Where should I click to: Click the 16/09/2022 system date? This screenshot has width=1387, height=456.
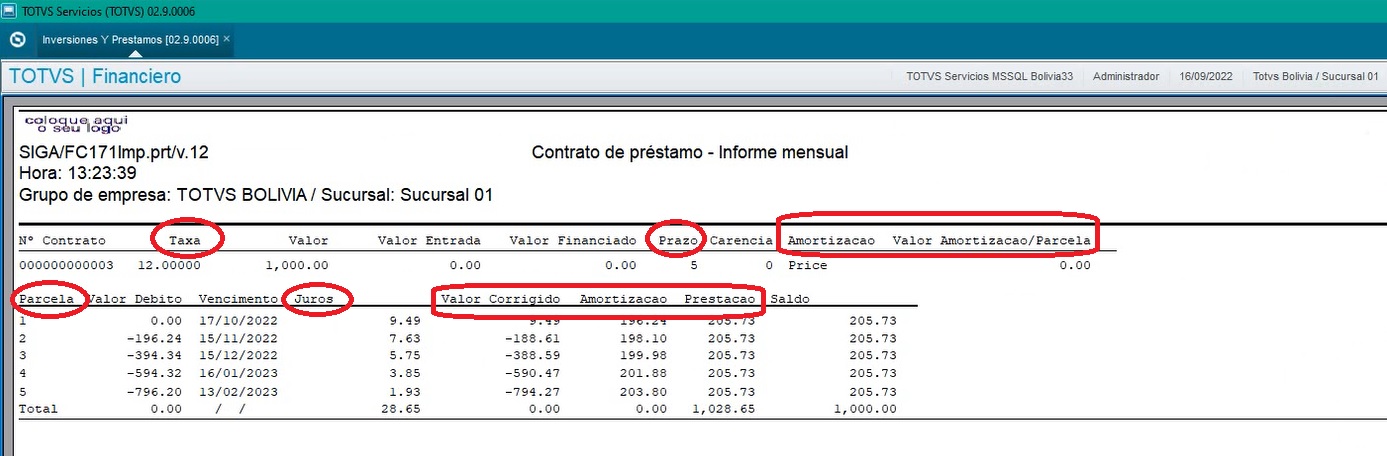click(x=1206, y=76)
